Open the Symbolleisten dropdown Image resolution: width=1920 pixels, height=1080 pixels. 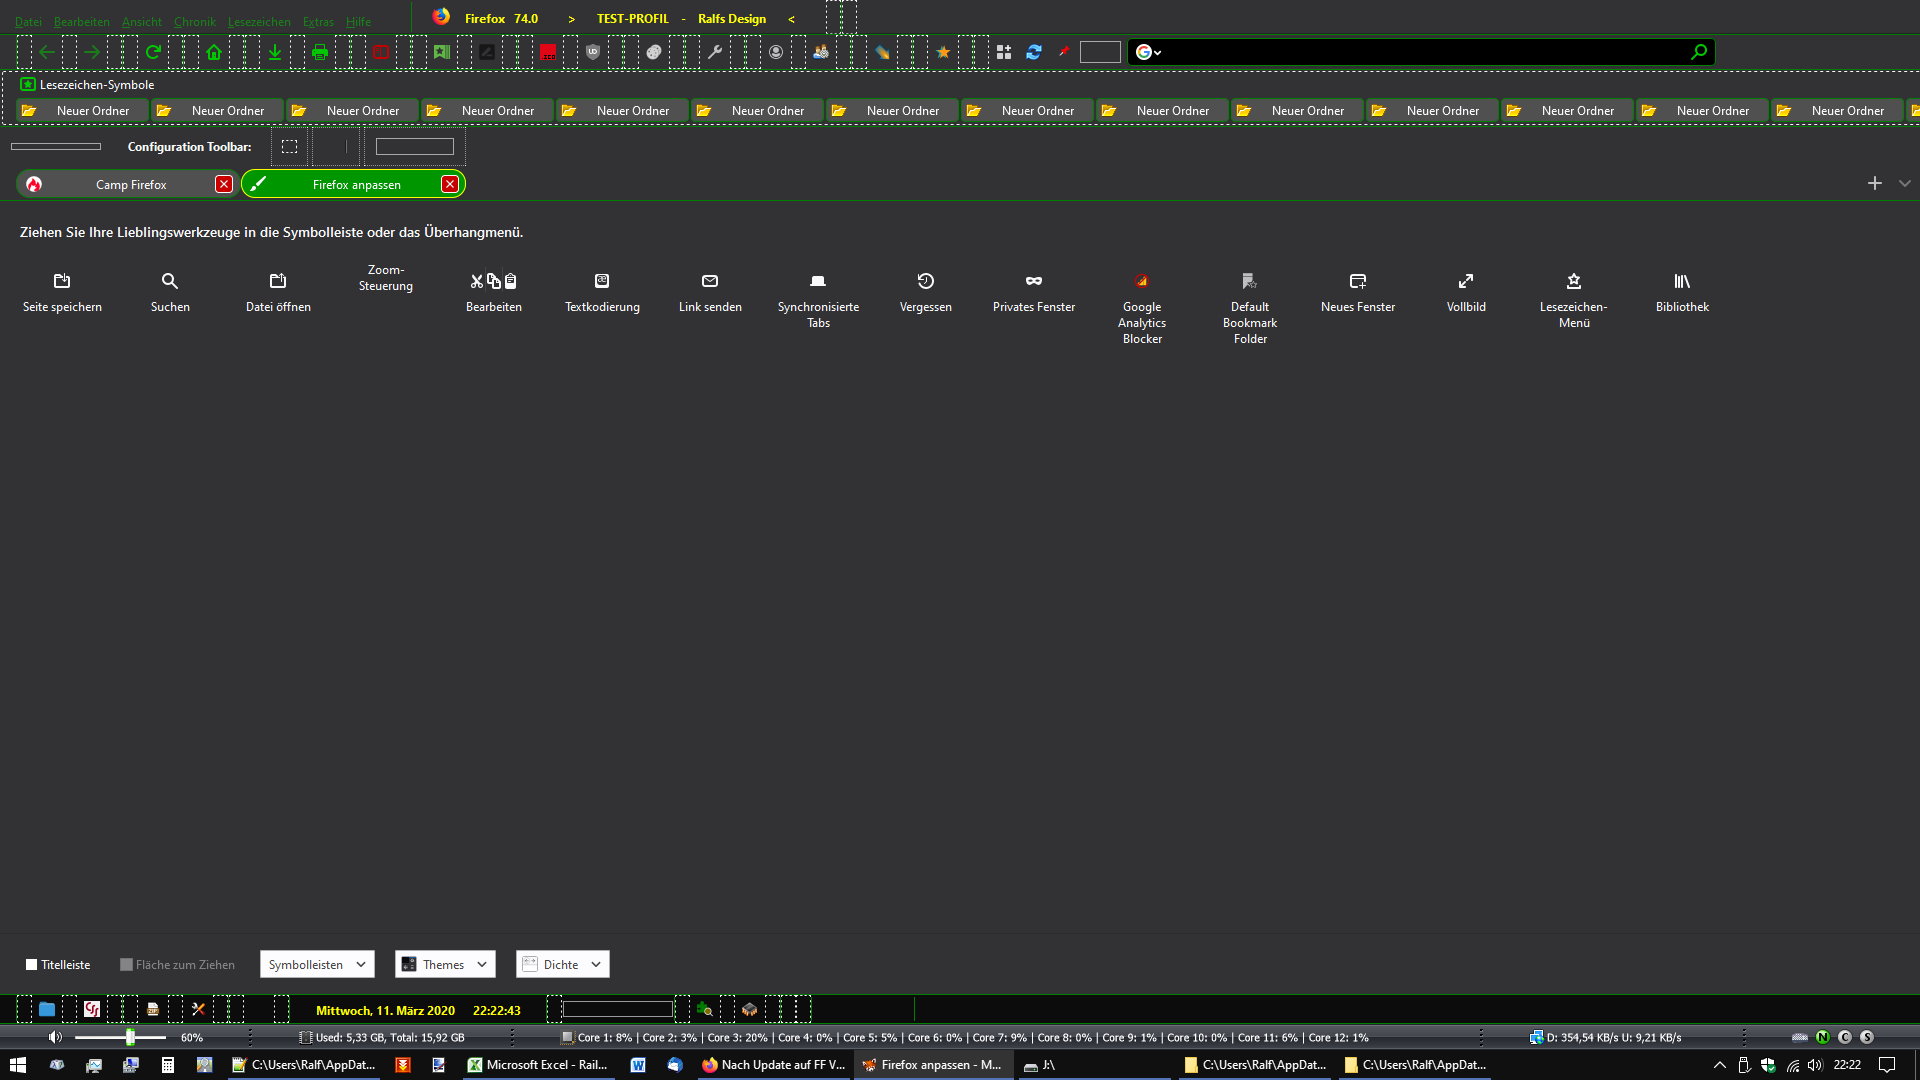point(317,964)
